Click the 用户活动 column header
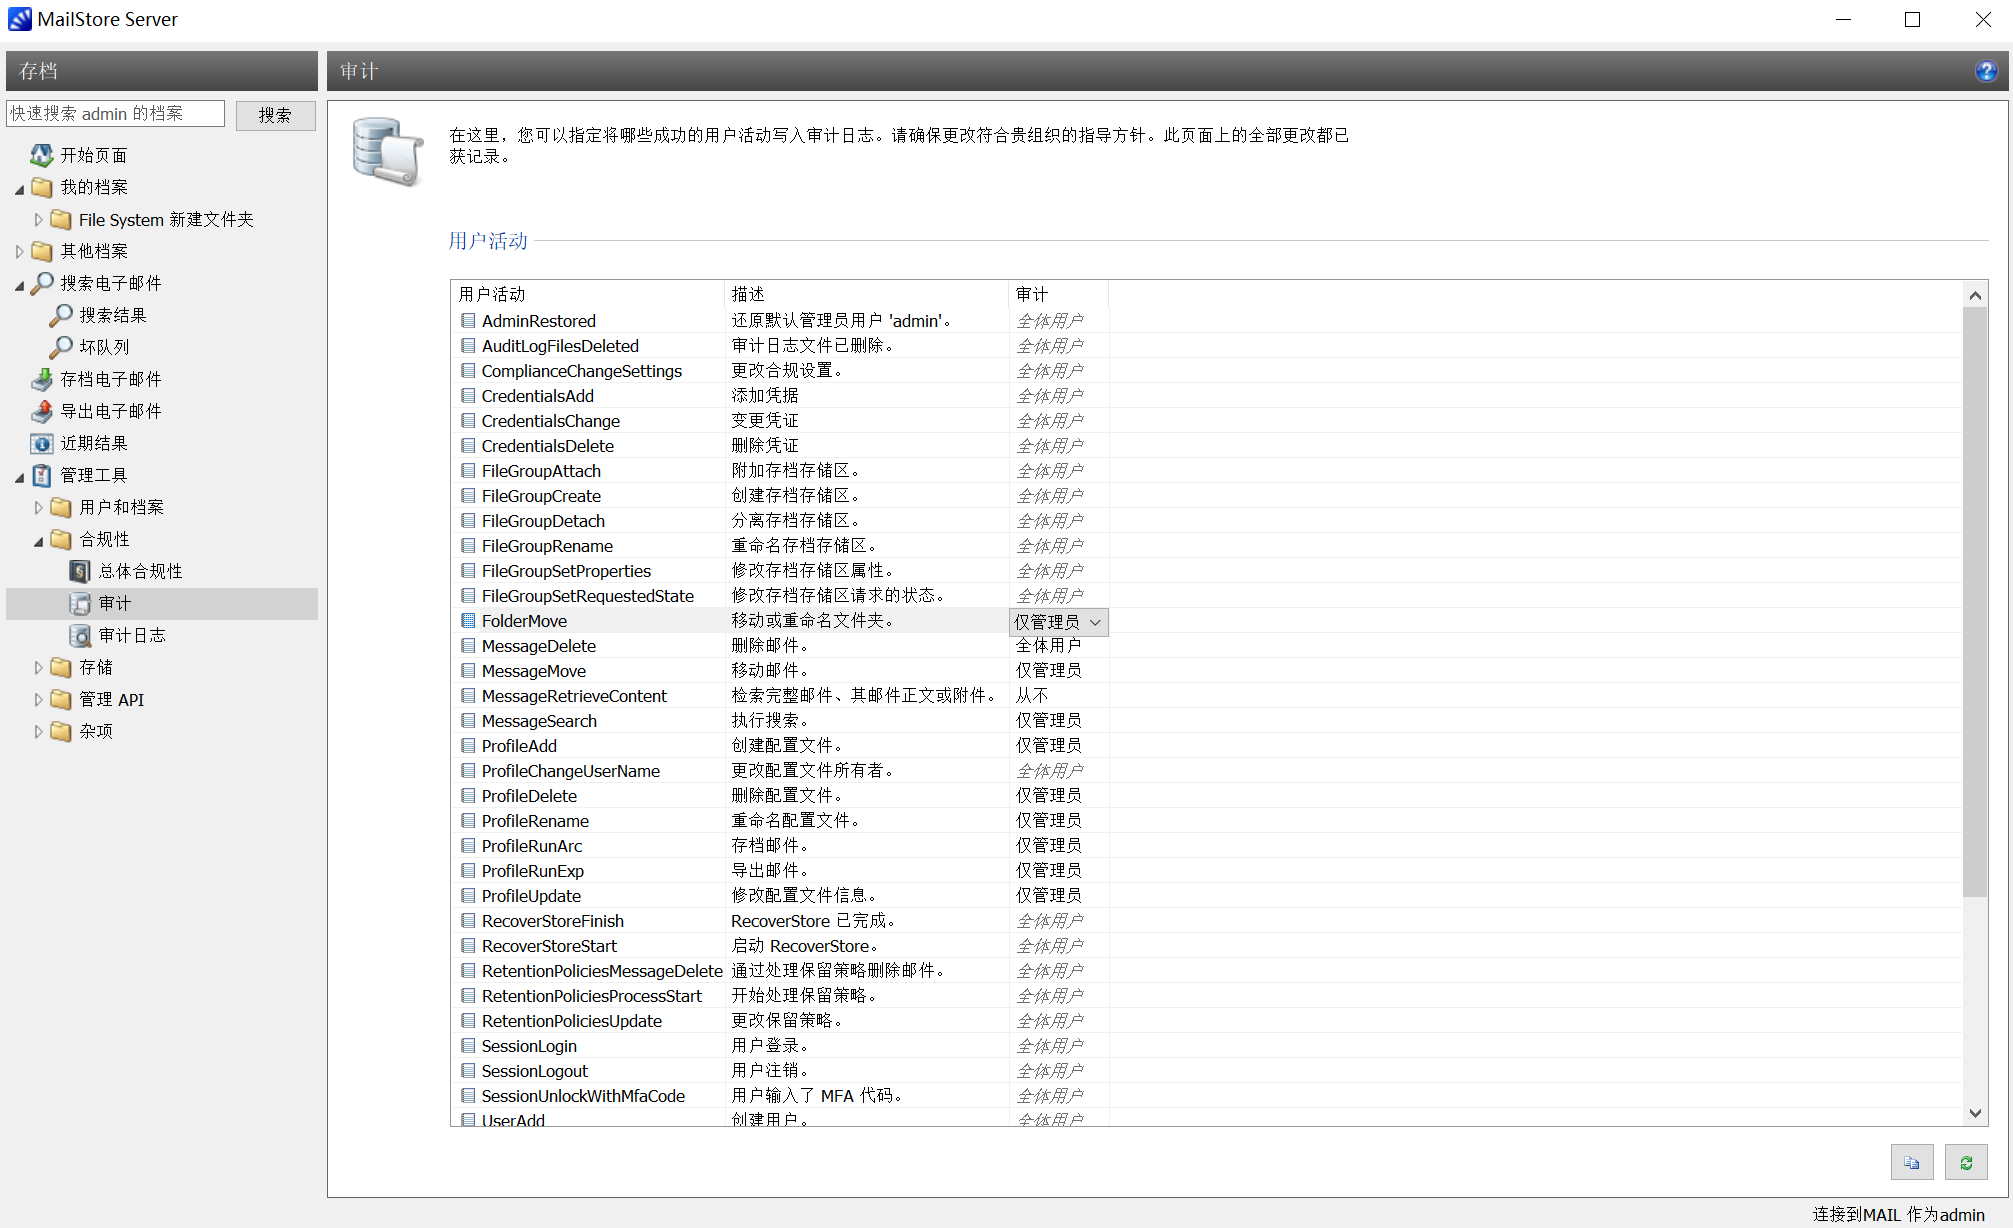Screen dimensions: 2013x1228 pos(588,294)
